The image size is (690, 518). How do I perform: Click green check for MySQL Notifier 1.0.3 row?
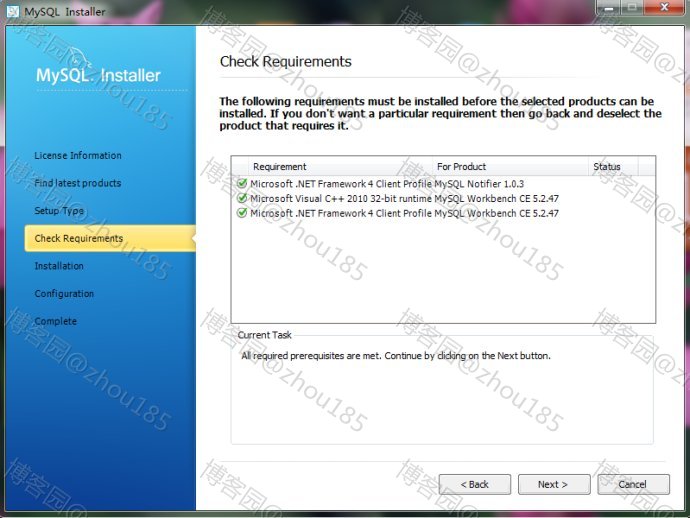tap(242, 184)
